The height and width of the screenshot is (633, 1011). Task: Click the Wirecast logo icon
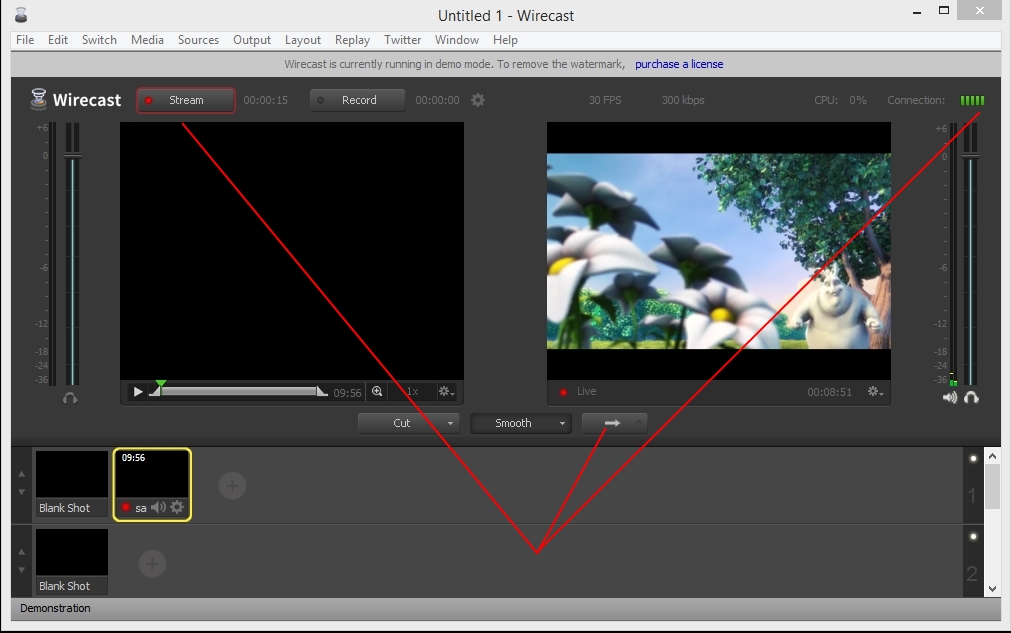[39, 99]
